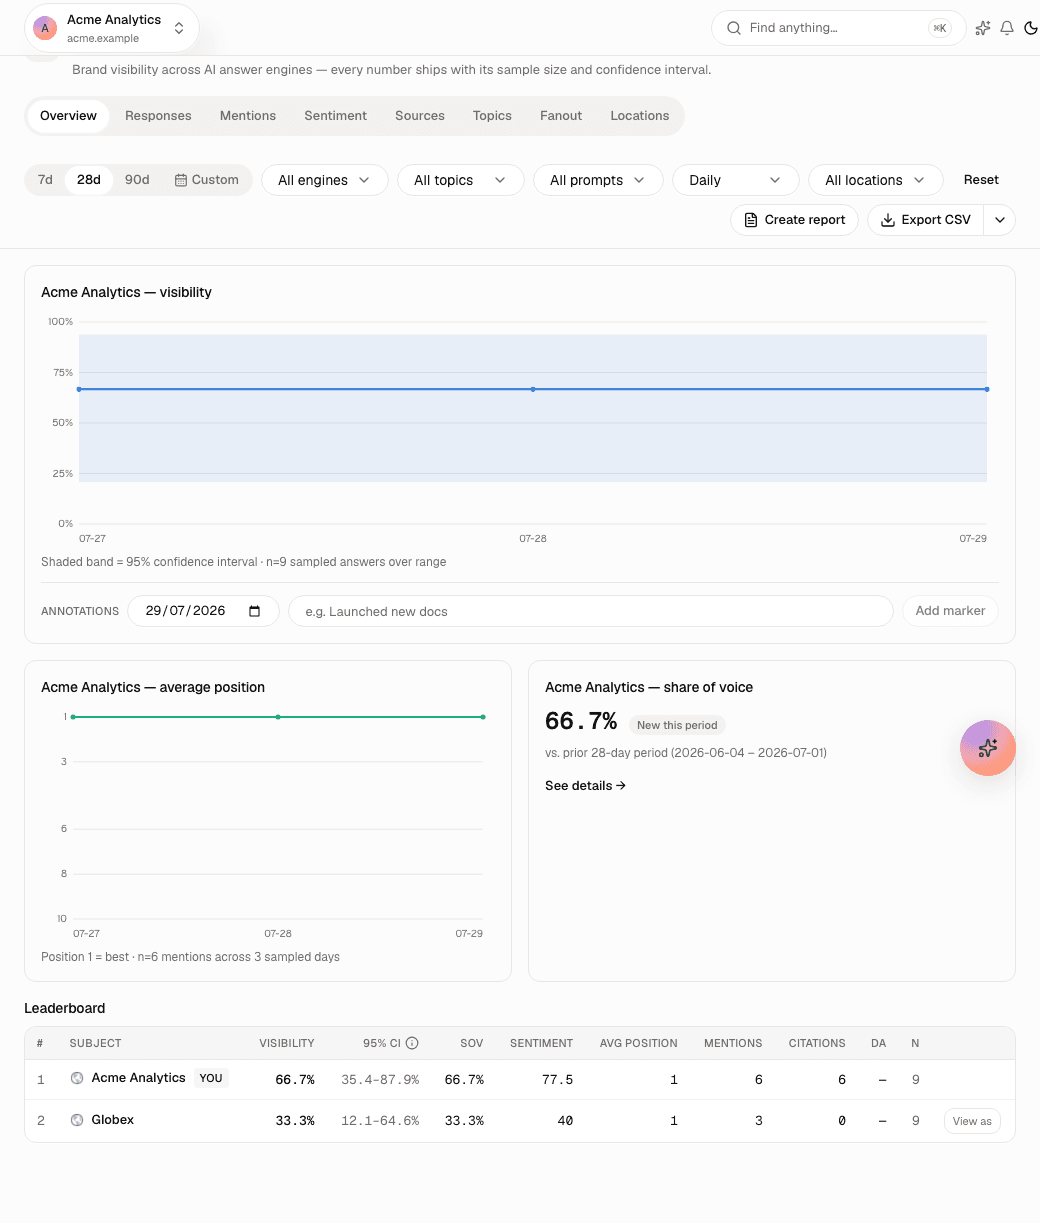Viewport: 1040px width, 1223px height.
Task: Click the Citations column header
Action: click(817, 1043)
